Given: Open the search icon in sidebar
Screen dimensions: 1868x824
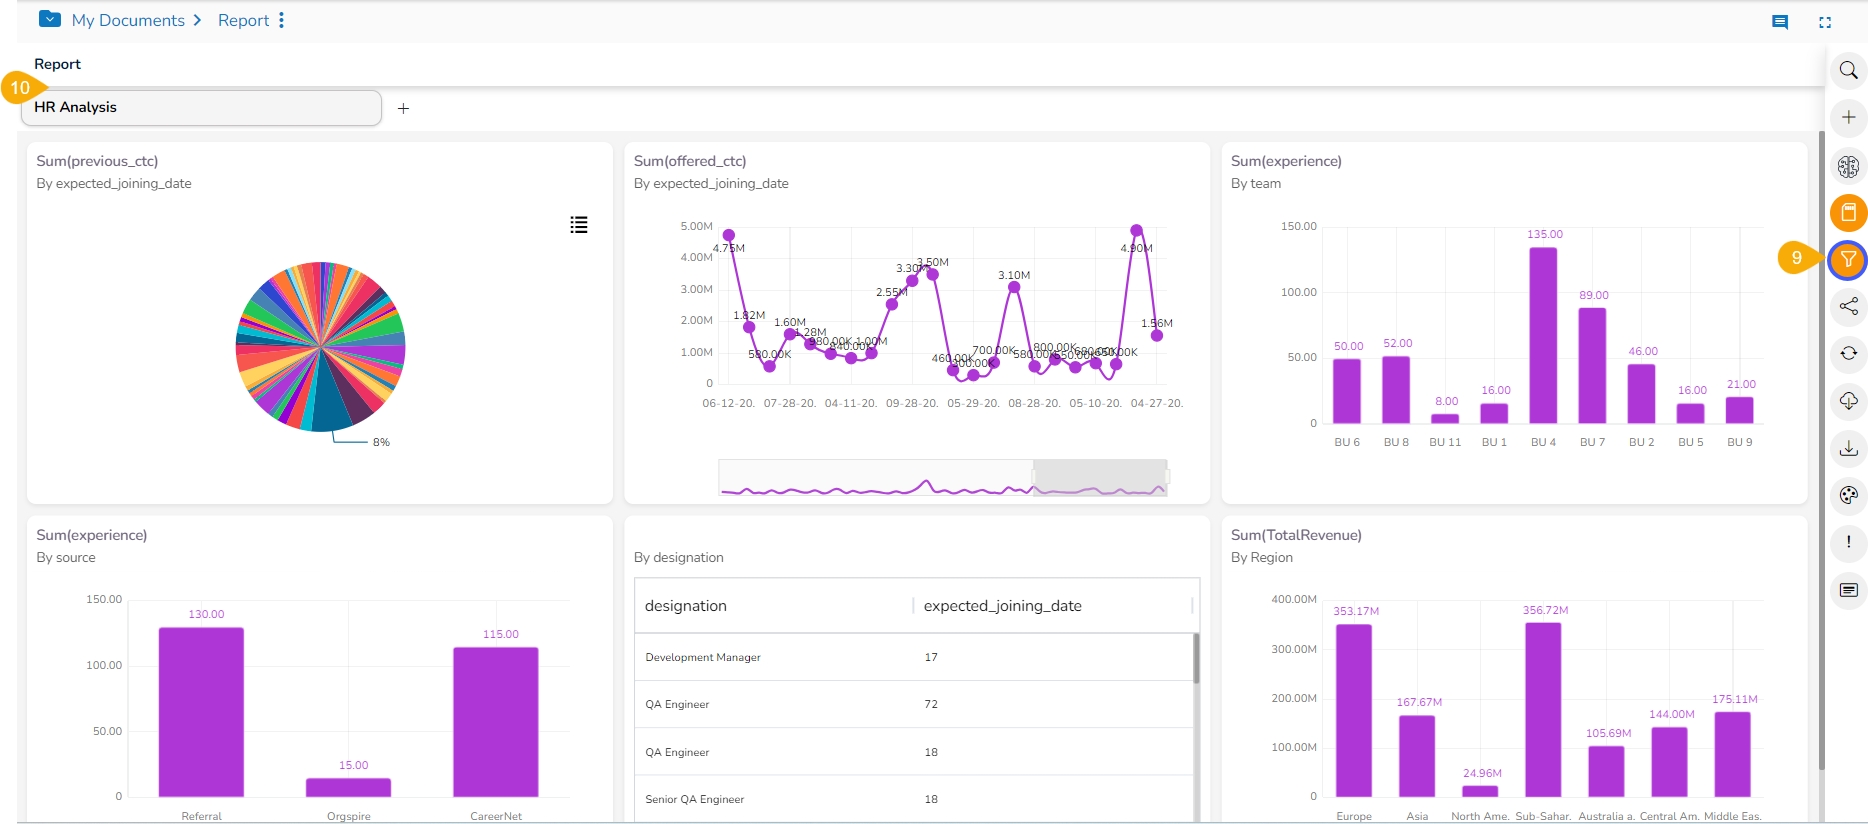Looking at the screenshot, I should click(1848, 71).
